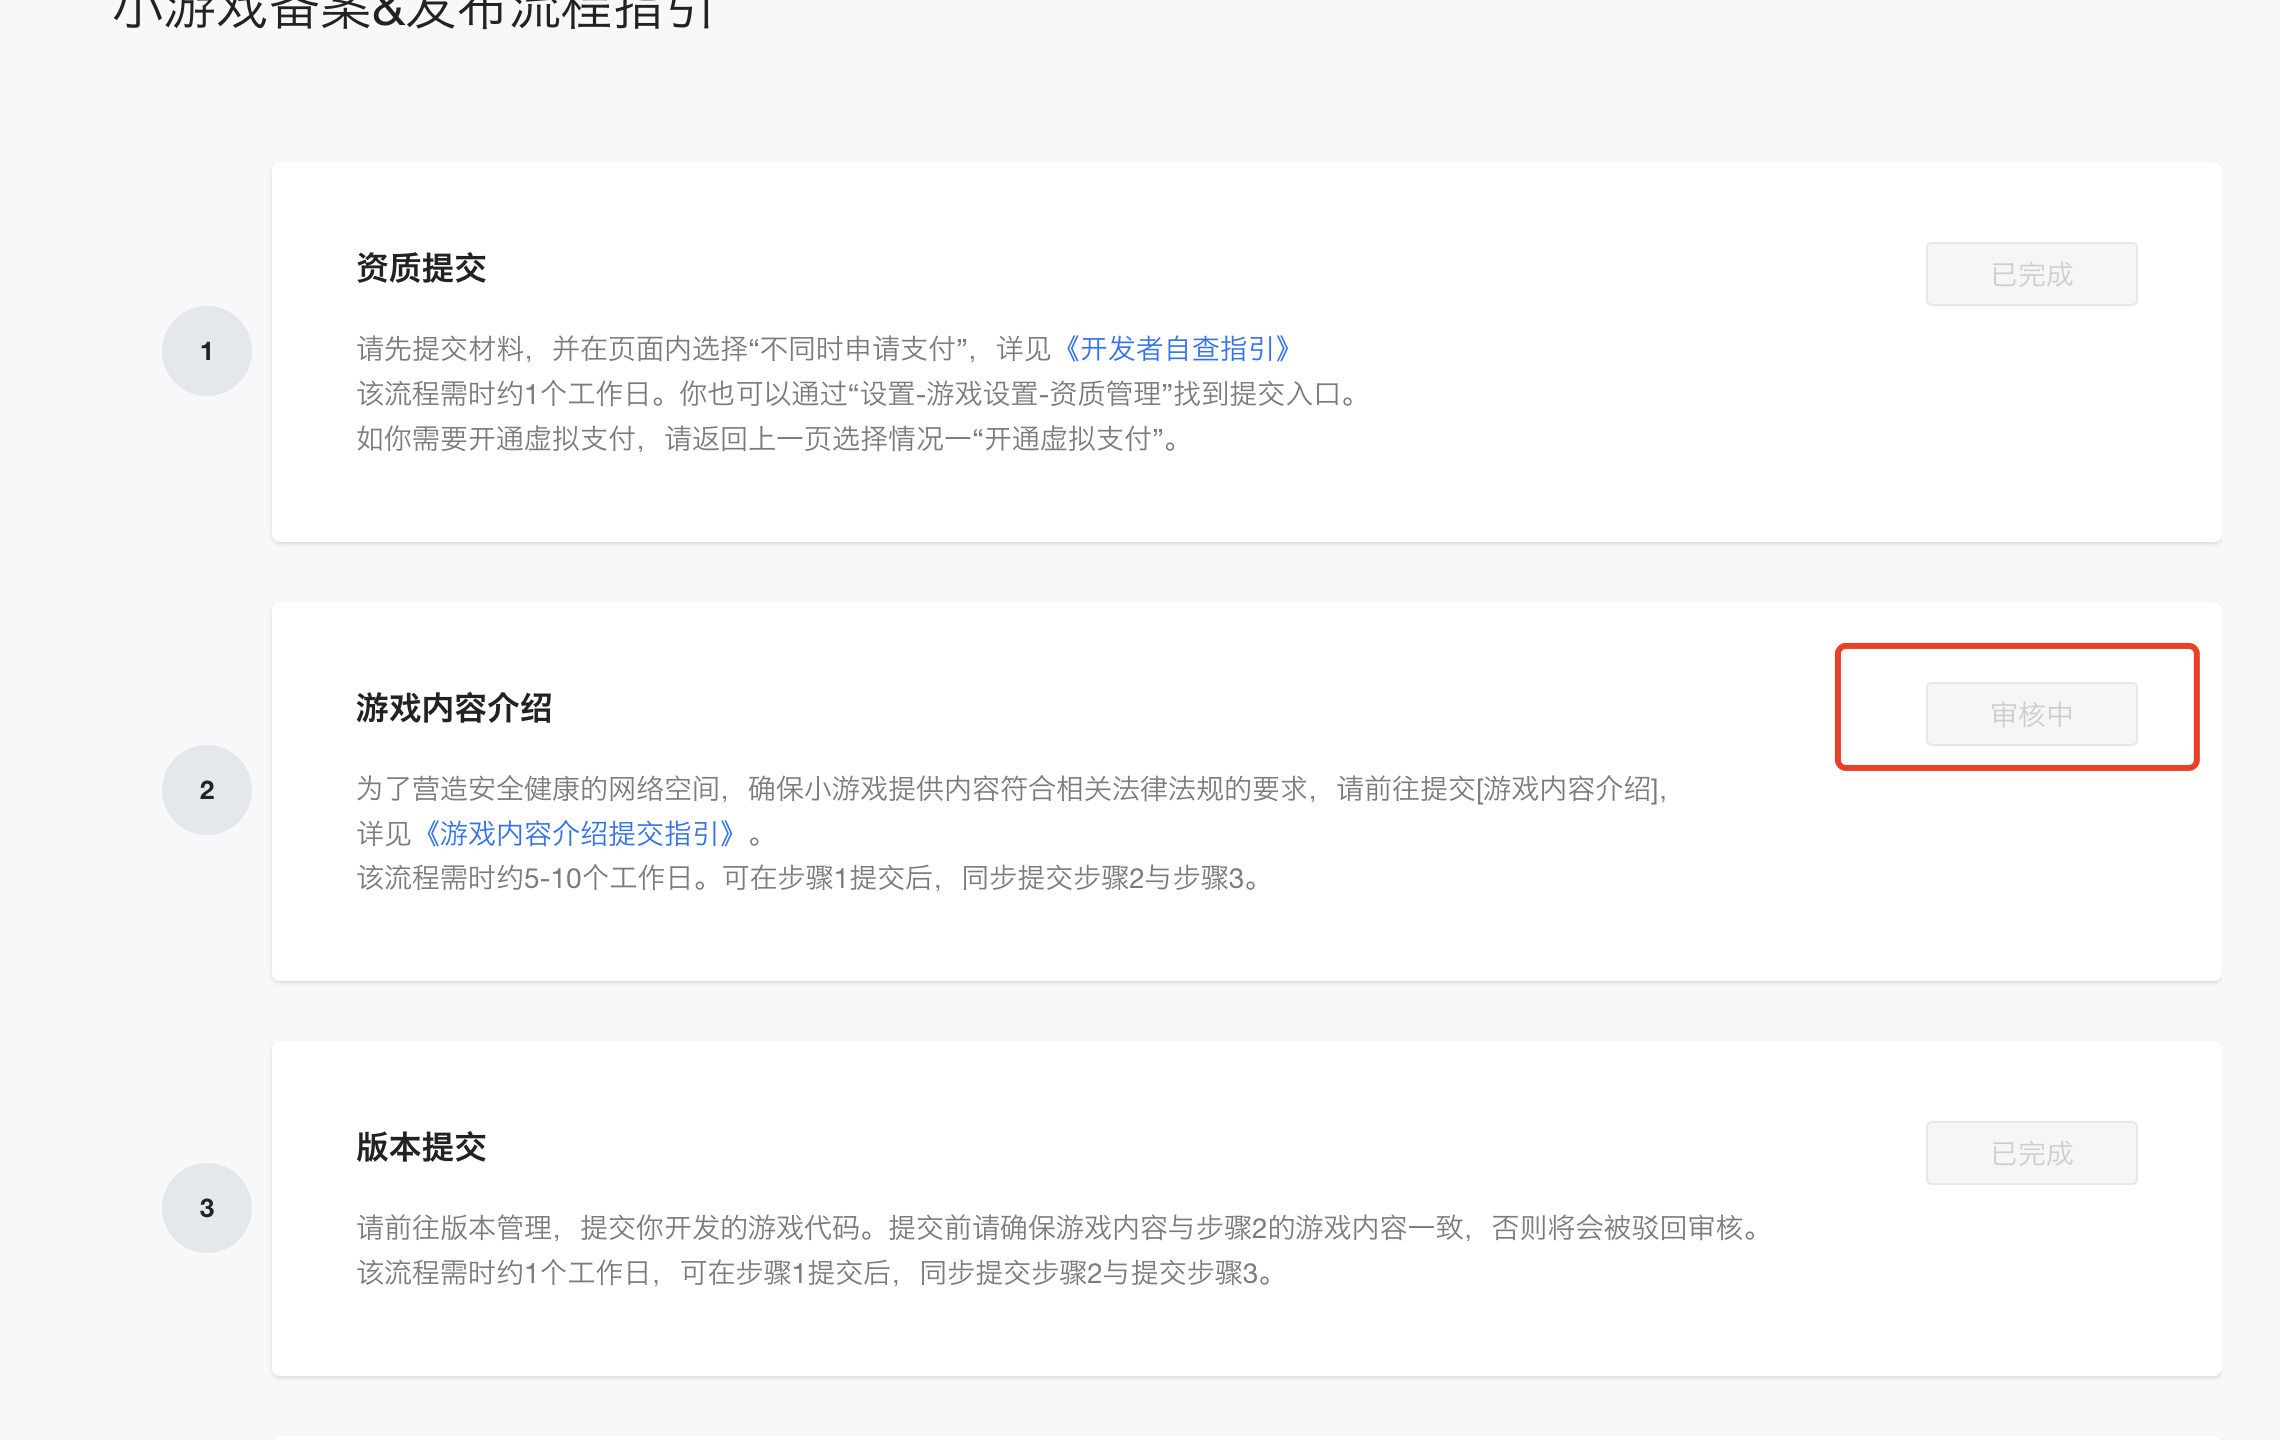Select the step 3 number circle
Screen dimensions: 2280x1440
point(206,1208)
